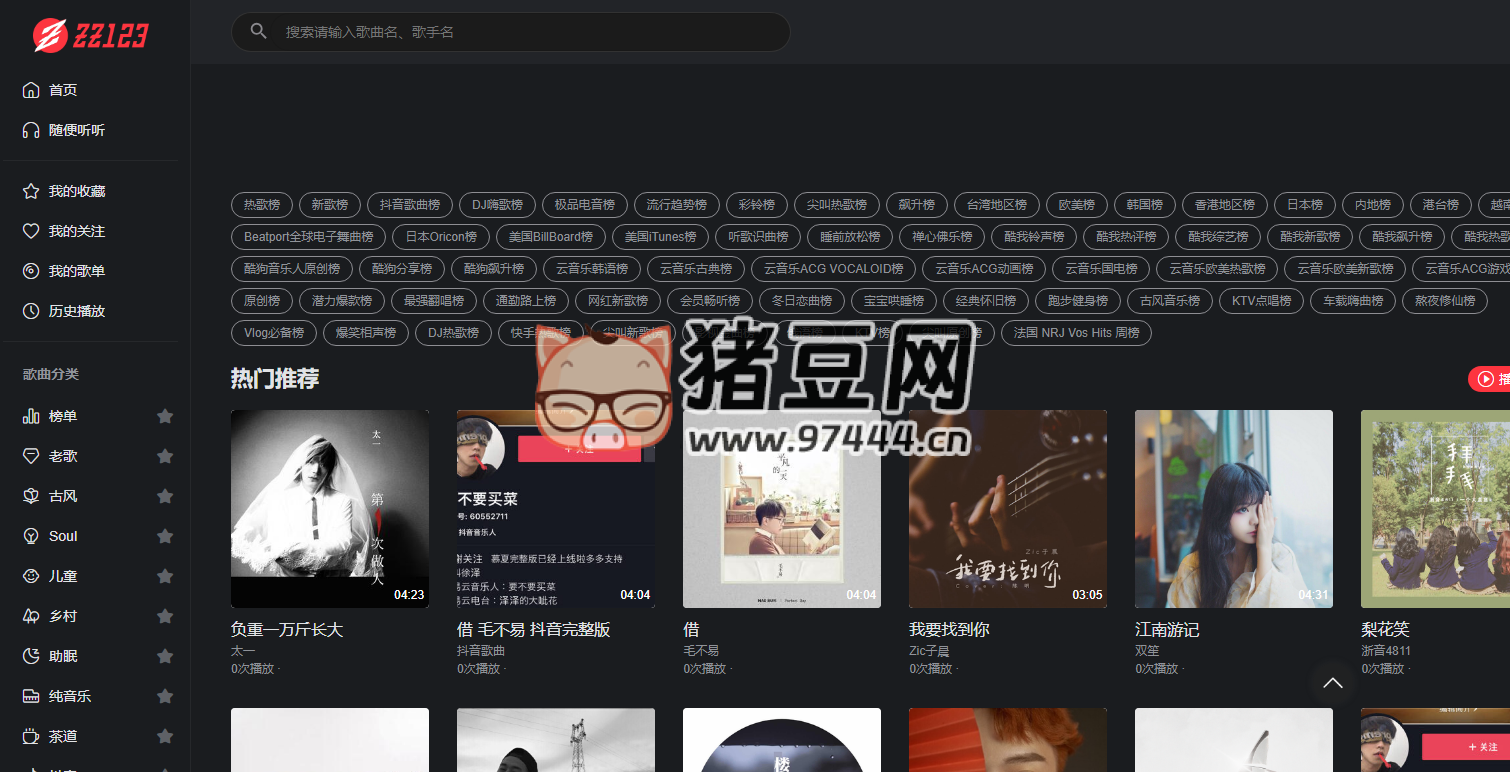1510x772 pixels.
Task: Click the 随便听听 headphone icon
Action: coord(31,130)
